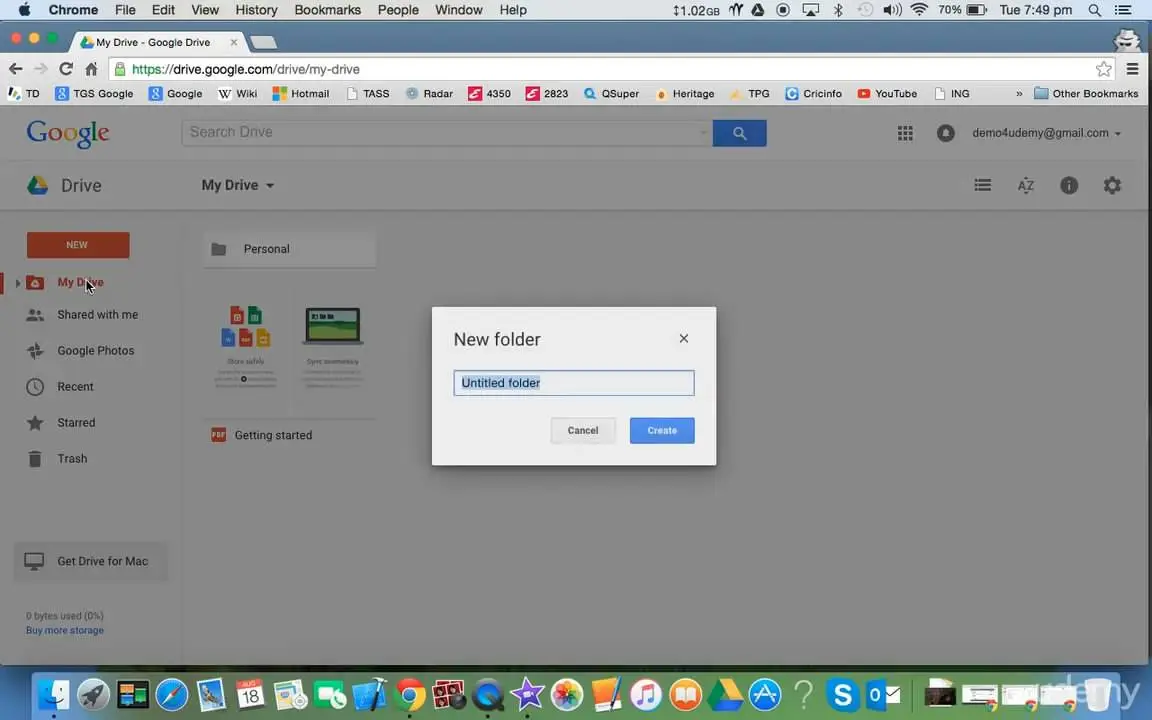
Task: Open the YouTube bookmark
Action: coord(888,93)
